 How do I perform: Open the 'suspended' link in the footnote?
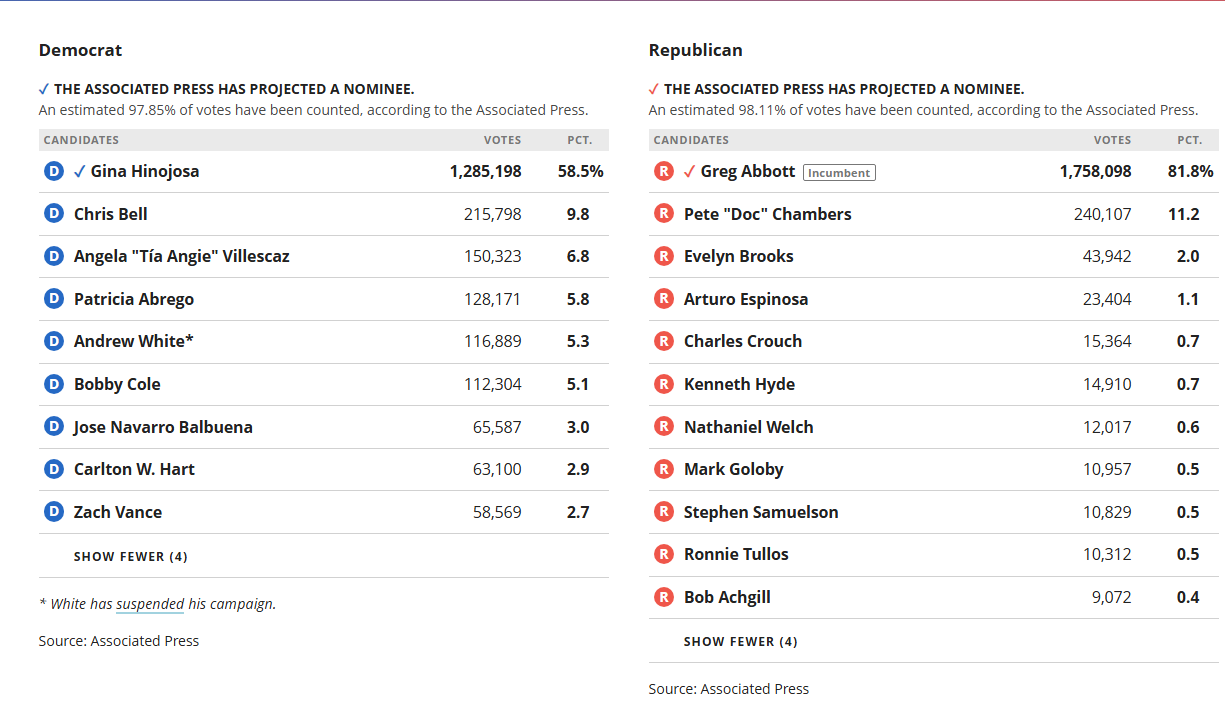(x=149, y=604)
